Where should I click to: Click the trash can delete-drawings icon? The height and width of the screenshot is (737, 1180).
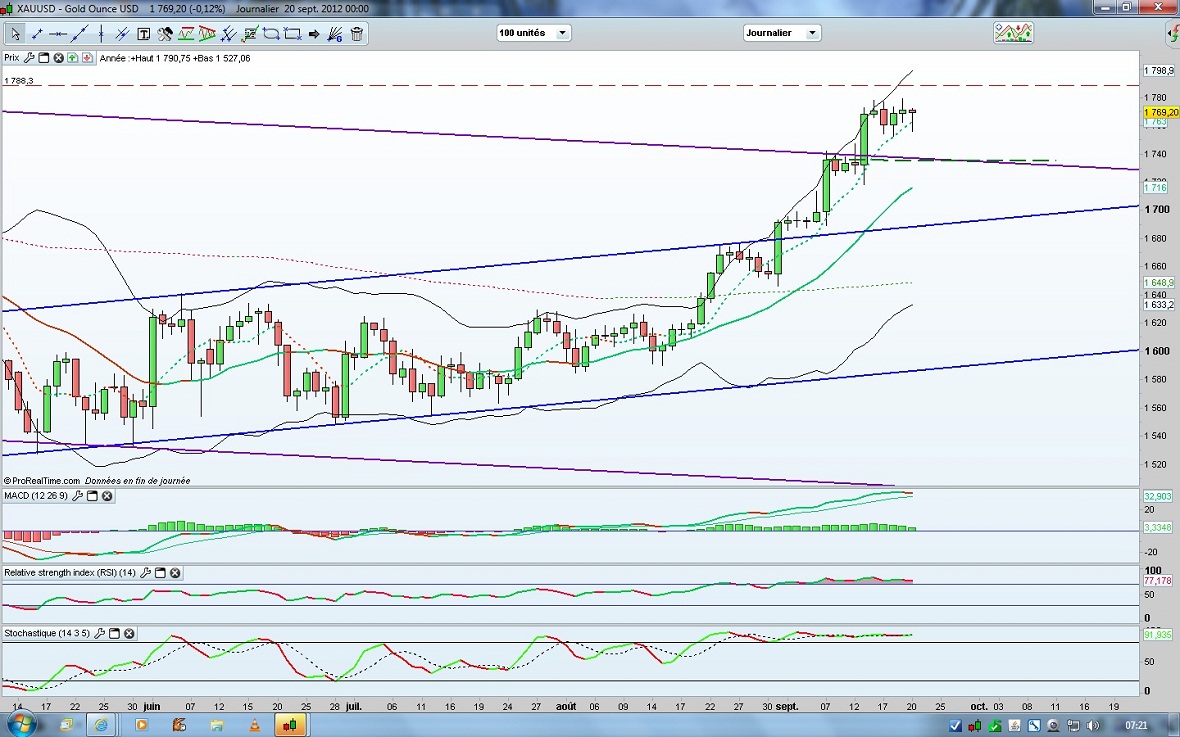pyautogui.click(x=357, y=34)
